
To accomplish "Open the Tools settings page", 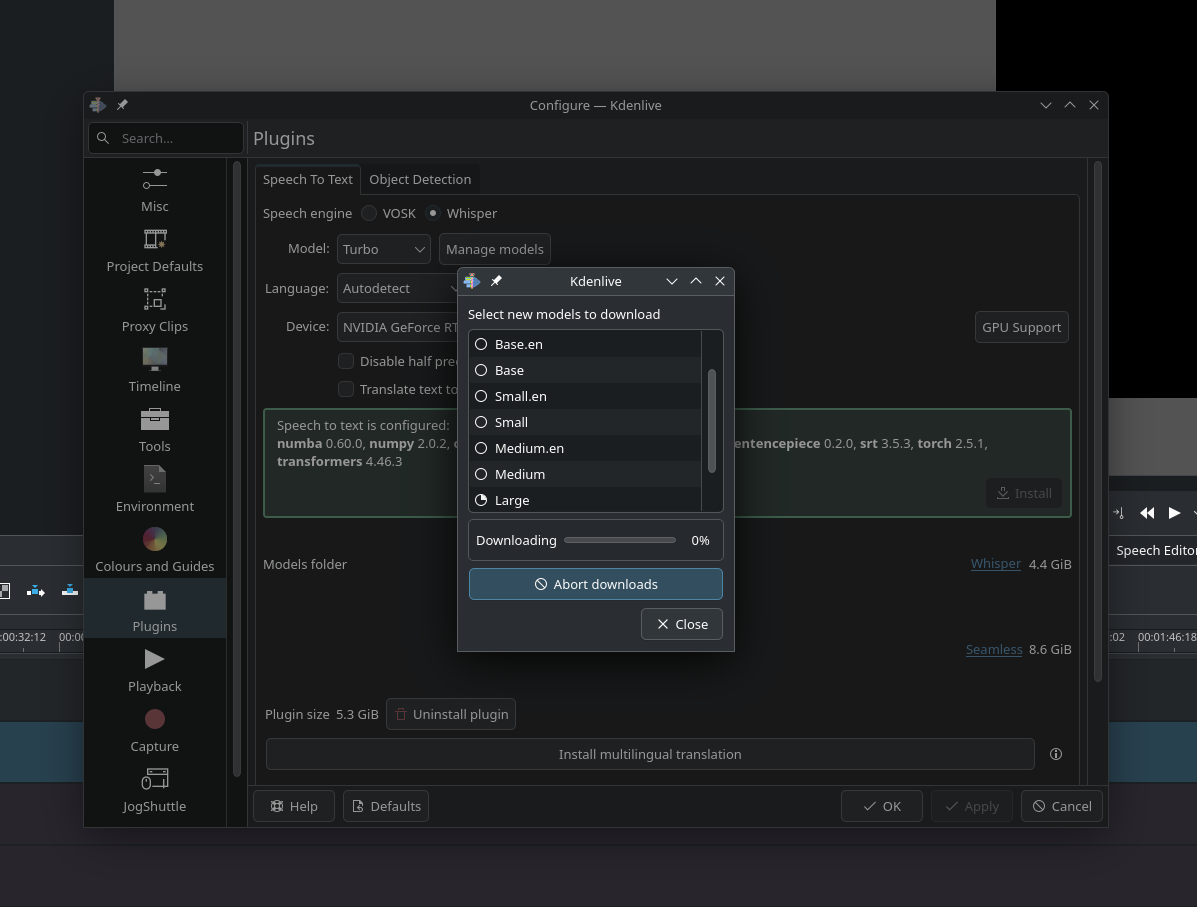I will (x=154, y=431).
